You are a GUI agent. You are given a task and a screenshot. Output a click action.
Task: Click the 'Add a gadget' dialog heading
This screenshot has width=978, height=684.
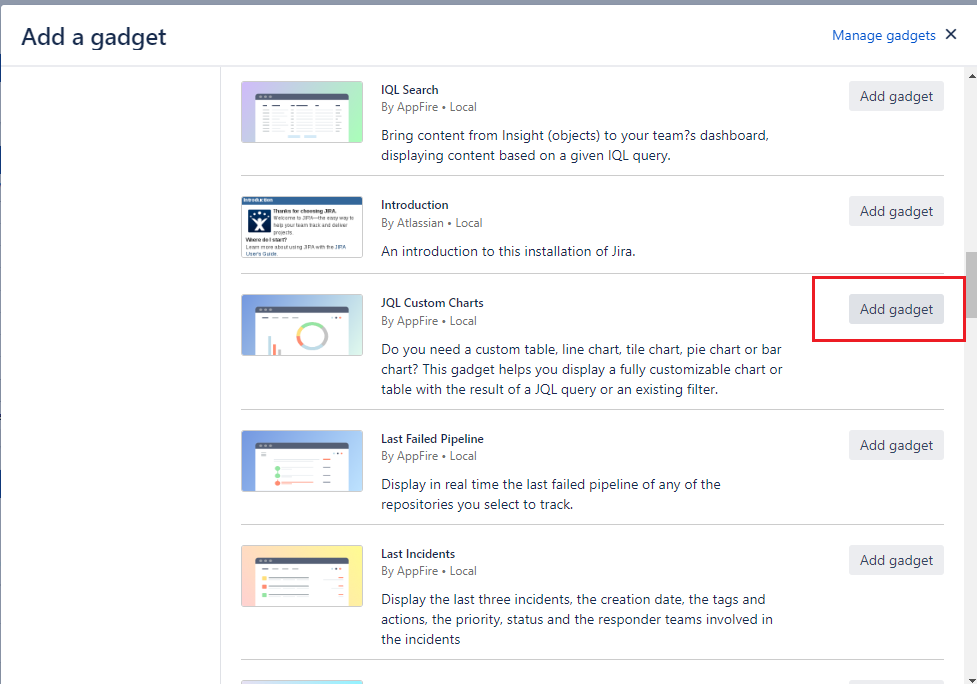pos(94,37)
